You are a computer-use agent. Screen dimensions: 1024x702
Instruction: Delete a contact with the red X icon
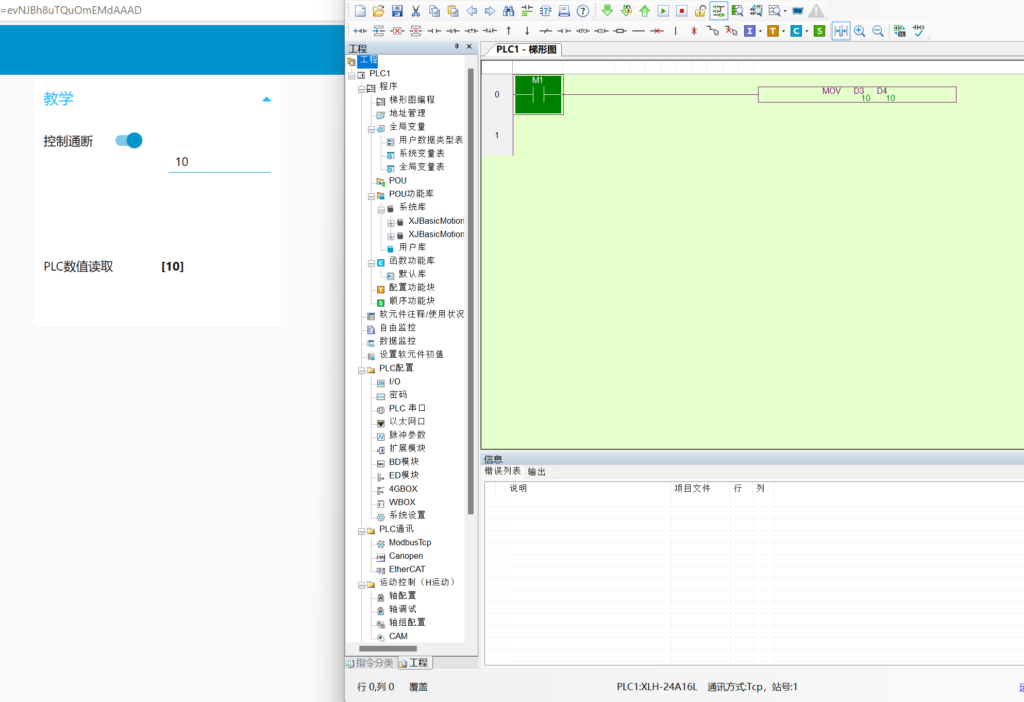click(x=397, y=31)
